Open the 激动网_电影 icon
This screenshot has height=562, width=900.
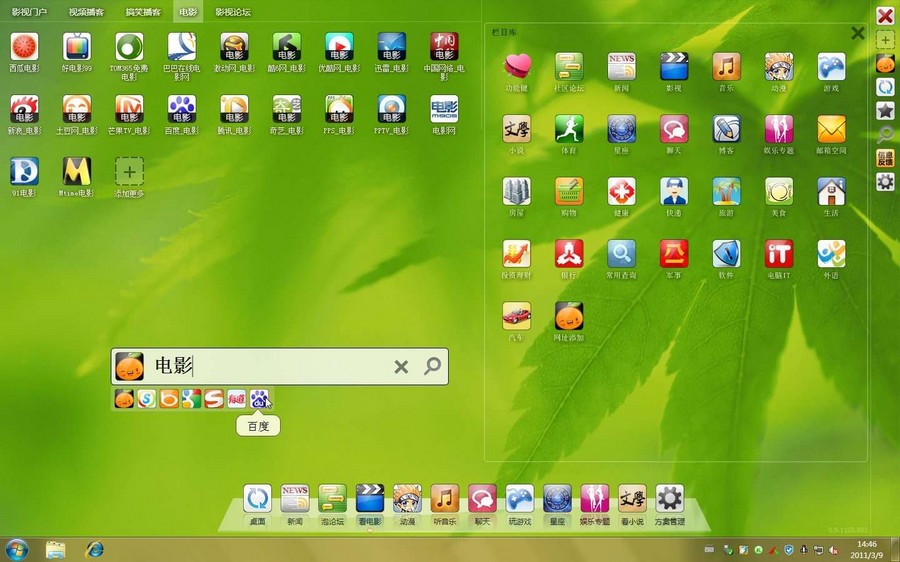tap(234, 46)
